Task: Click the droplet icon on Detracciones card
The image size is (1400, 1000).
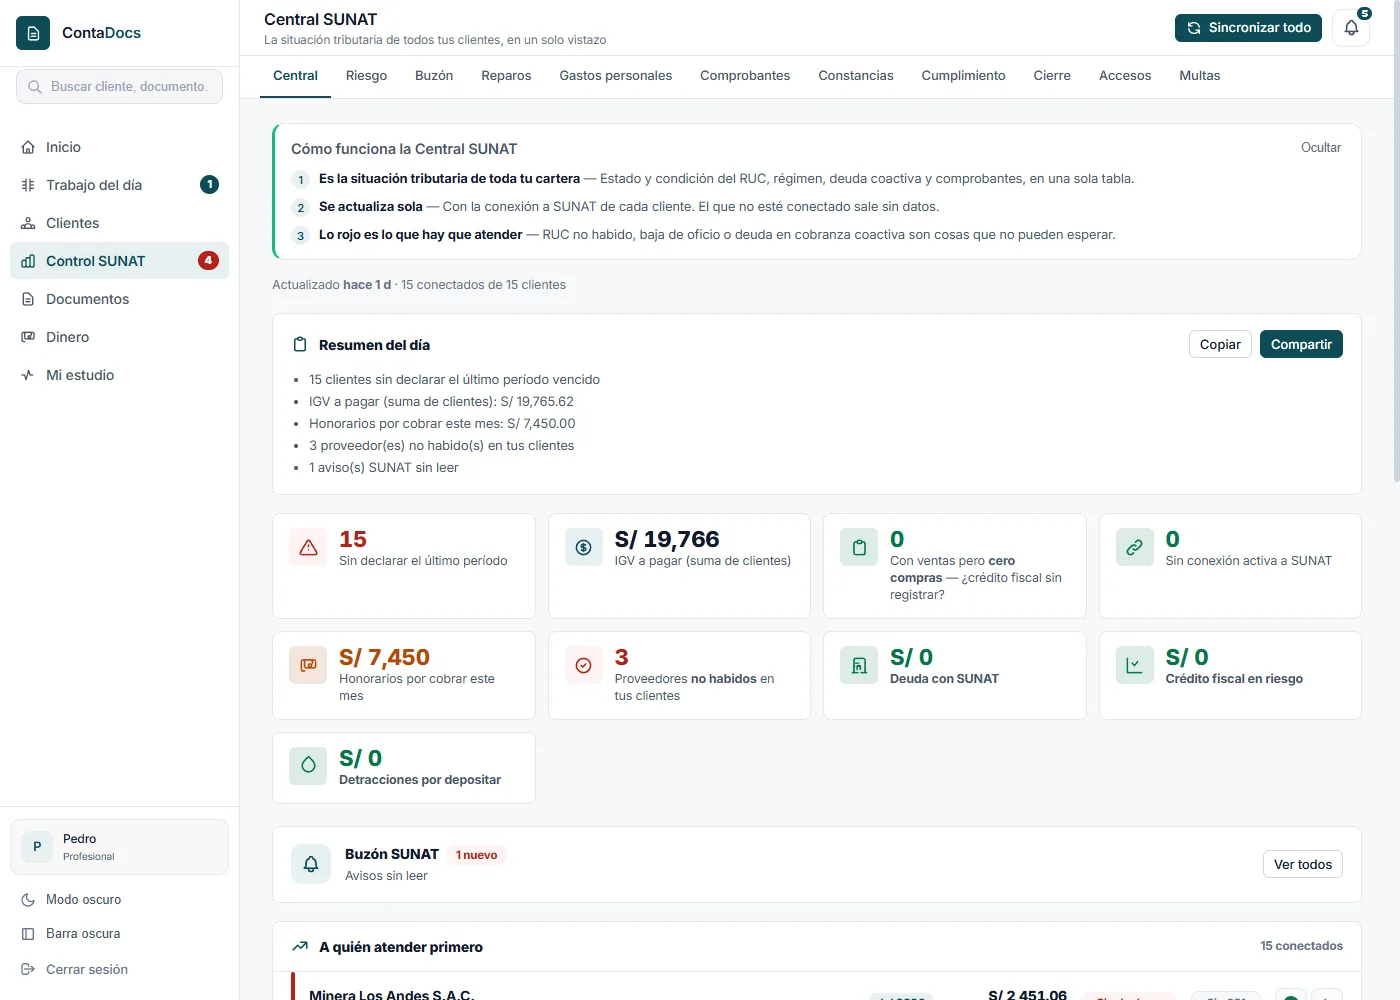Action: (308, 766)
